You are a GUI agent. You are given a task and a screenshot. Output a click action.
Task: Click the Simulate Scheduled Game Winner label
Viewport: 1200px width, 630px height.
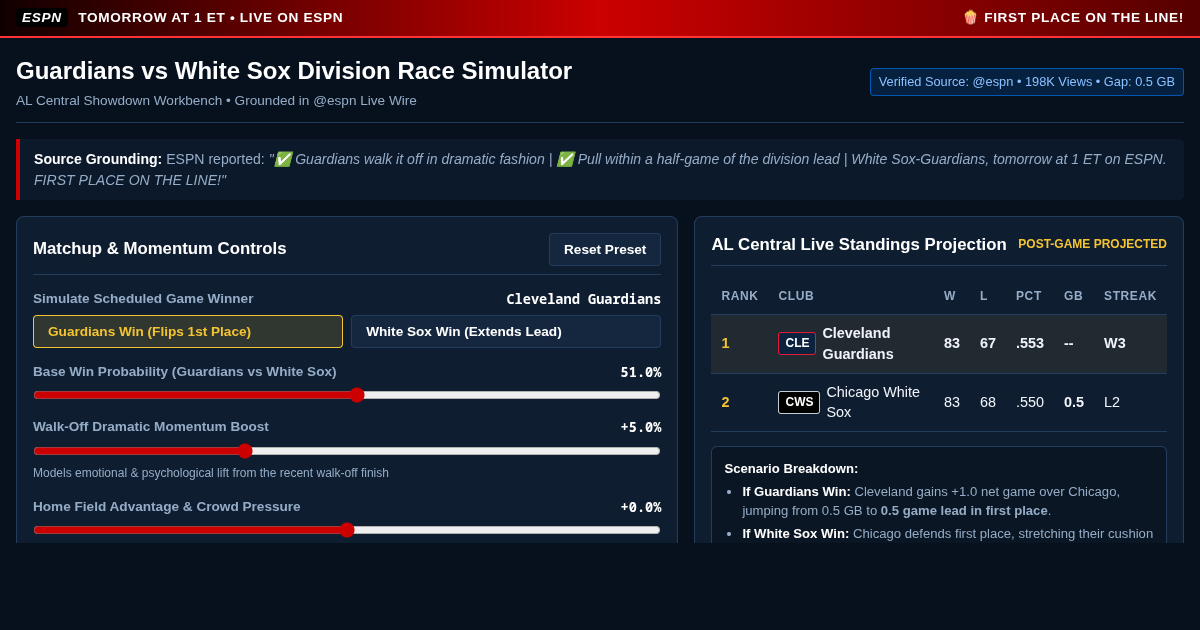coord(143,298)
